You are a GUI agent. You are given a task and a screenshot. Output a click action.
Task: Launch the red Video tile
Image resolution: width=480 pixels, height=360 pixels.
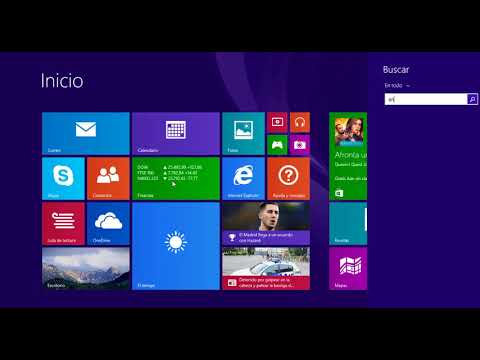[277, 122]
